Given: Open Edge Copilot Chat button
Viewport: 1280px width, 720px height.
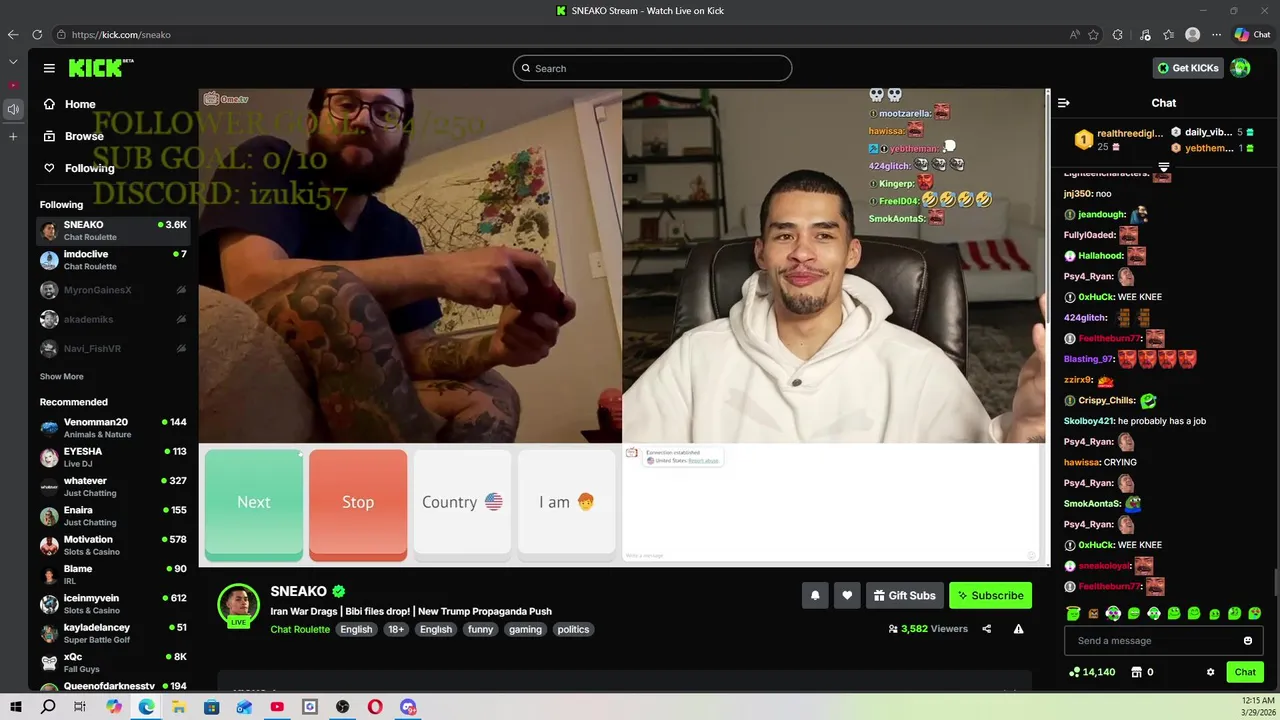Looking at the screenshot, I should pyautogui.click(x=1253, y=34).
